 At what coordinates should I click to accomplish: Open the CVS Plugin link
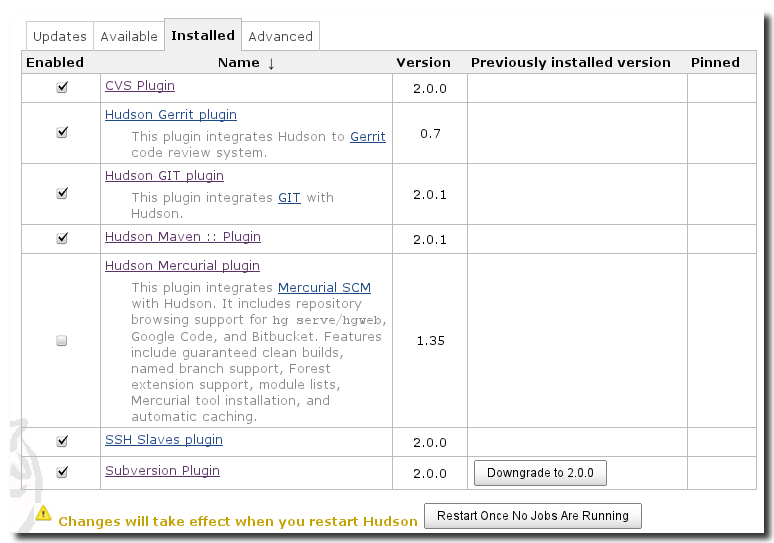pos(139,86)
